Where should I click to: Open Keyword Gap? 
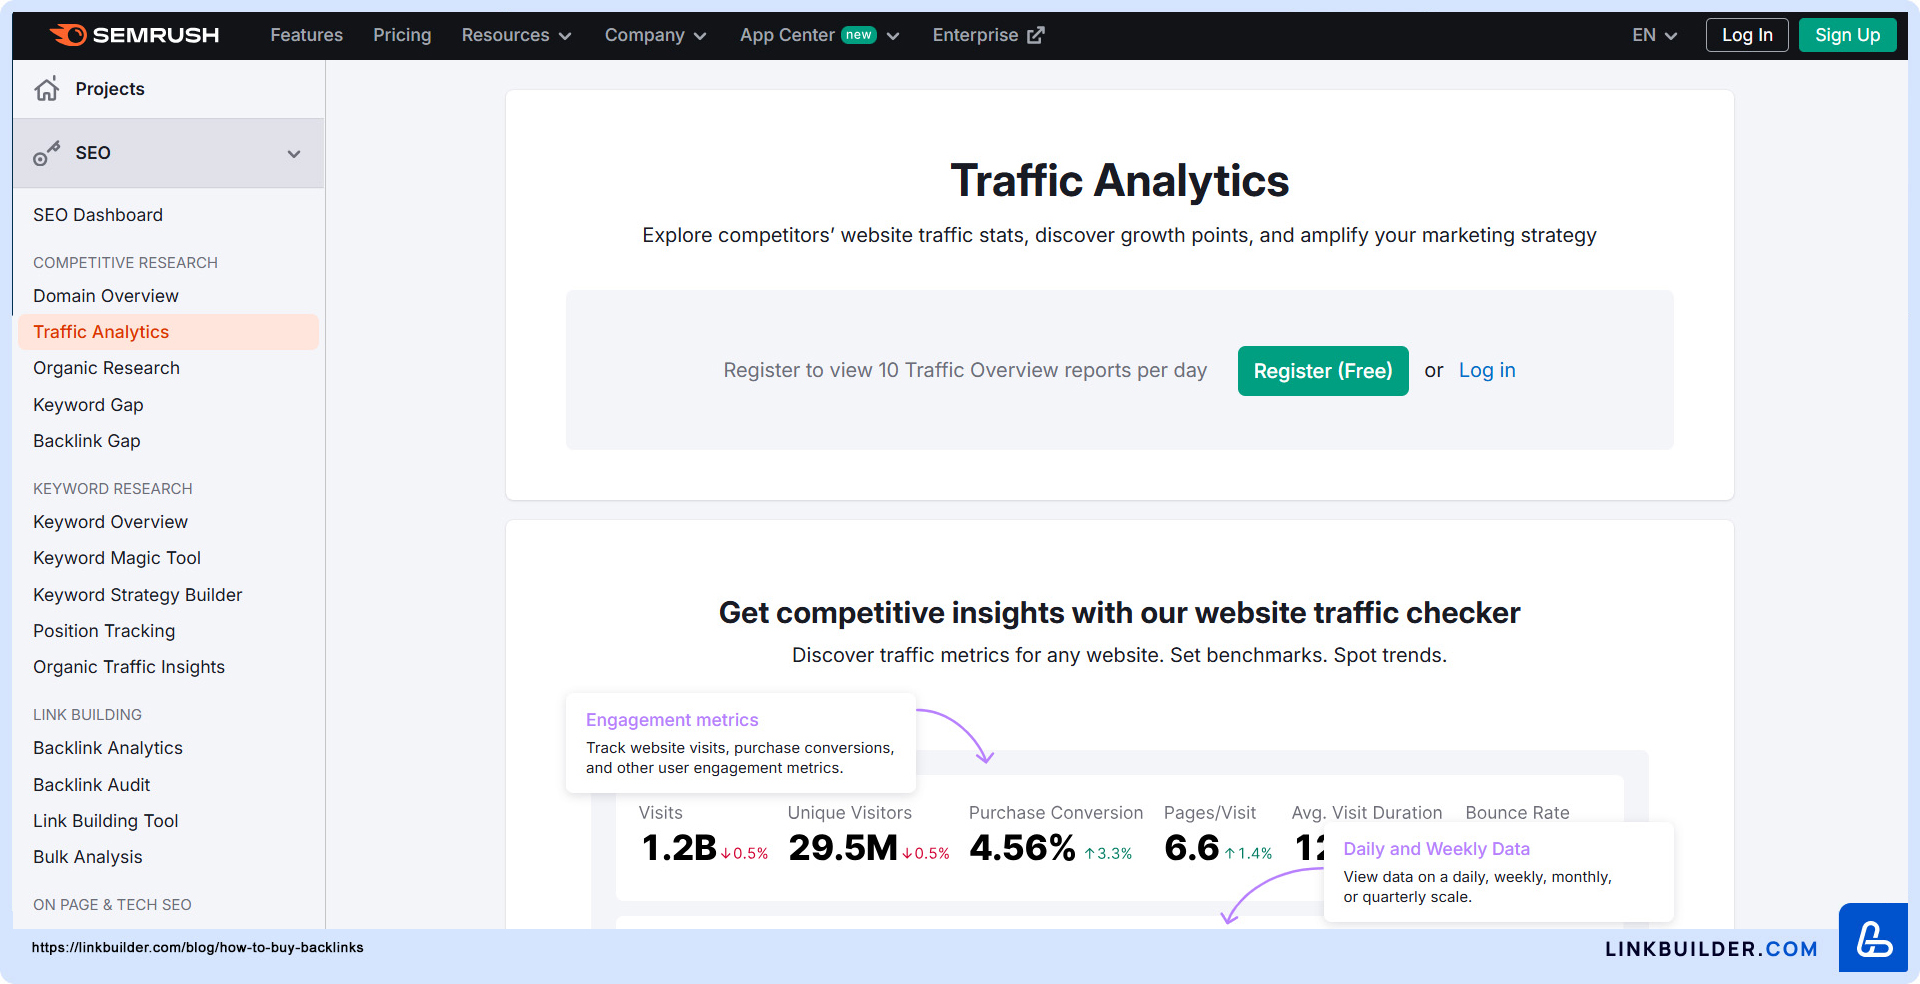coord(88,405)
